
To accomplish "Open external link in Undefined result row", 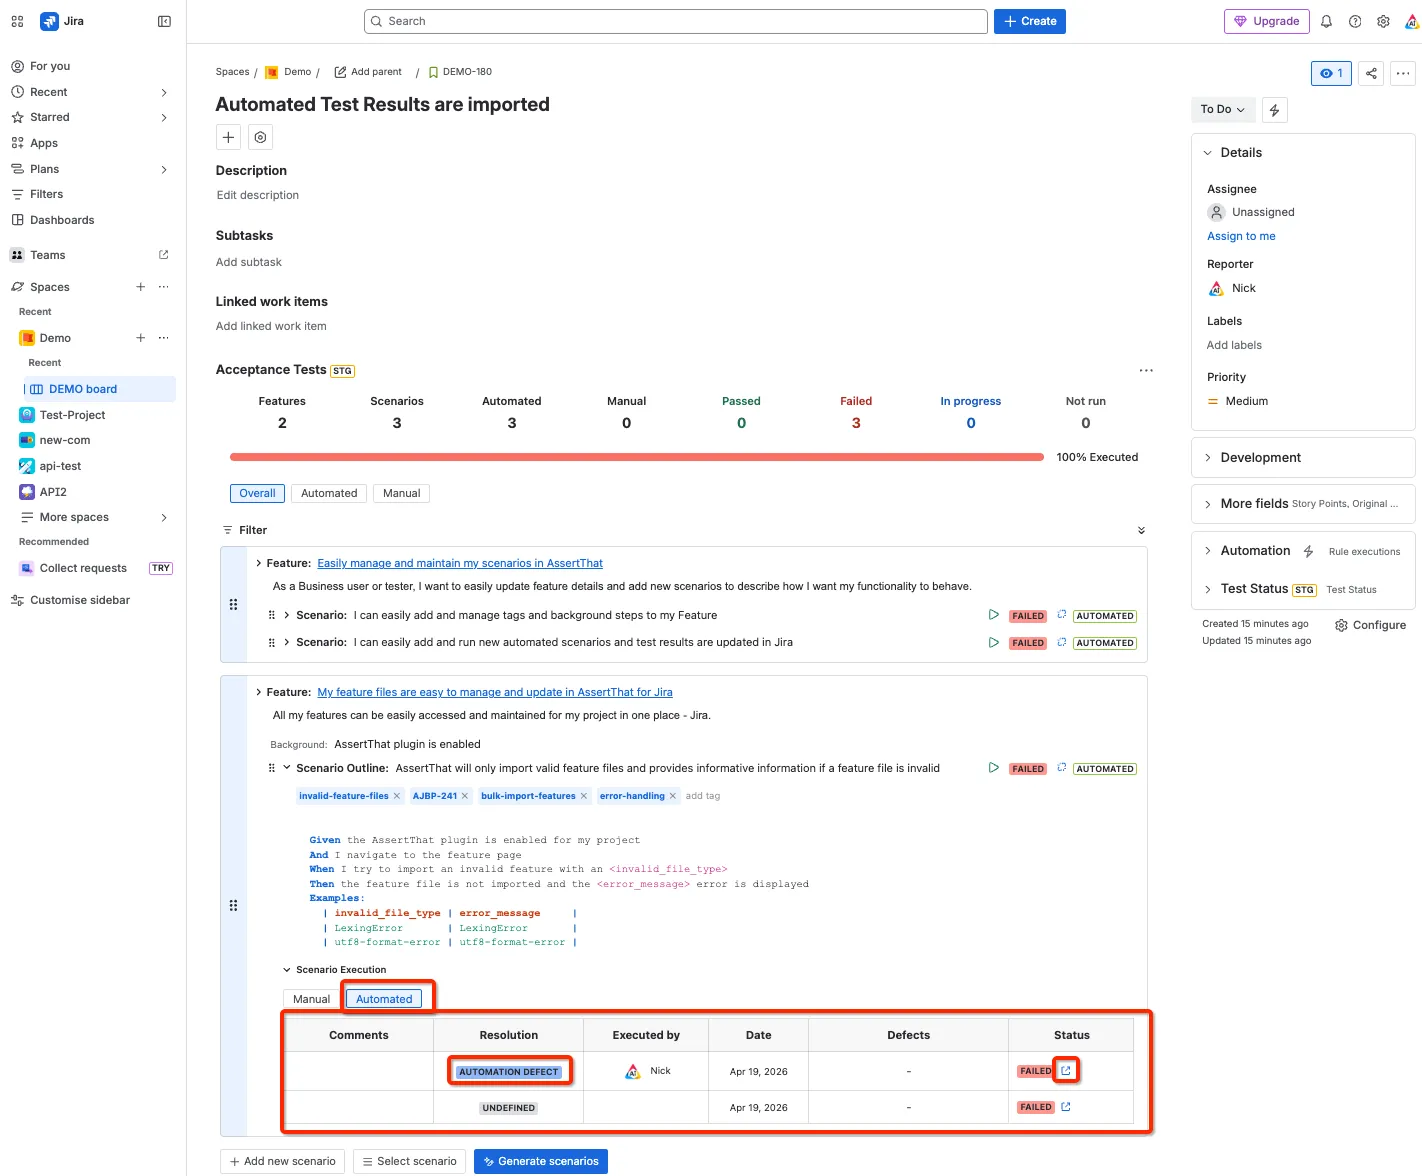I will pyautogui.click(x=1066, y=1107).
